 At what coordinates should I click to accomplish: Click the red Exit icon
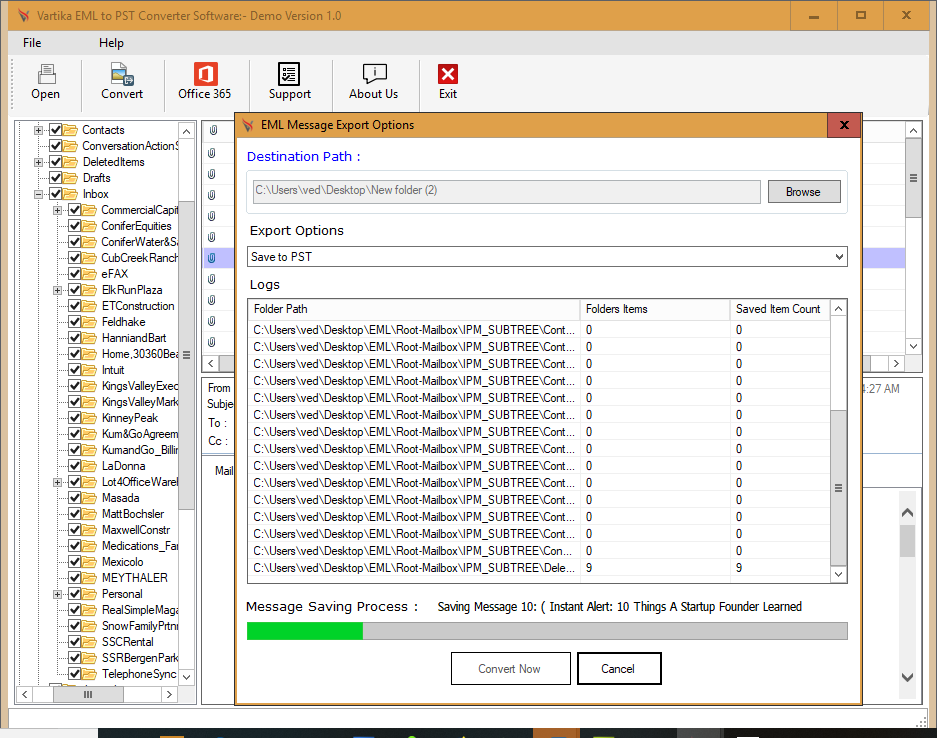pyautogui.click(x=448, y=74)
